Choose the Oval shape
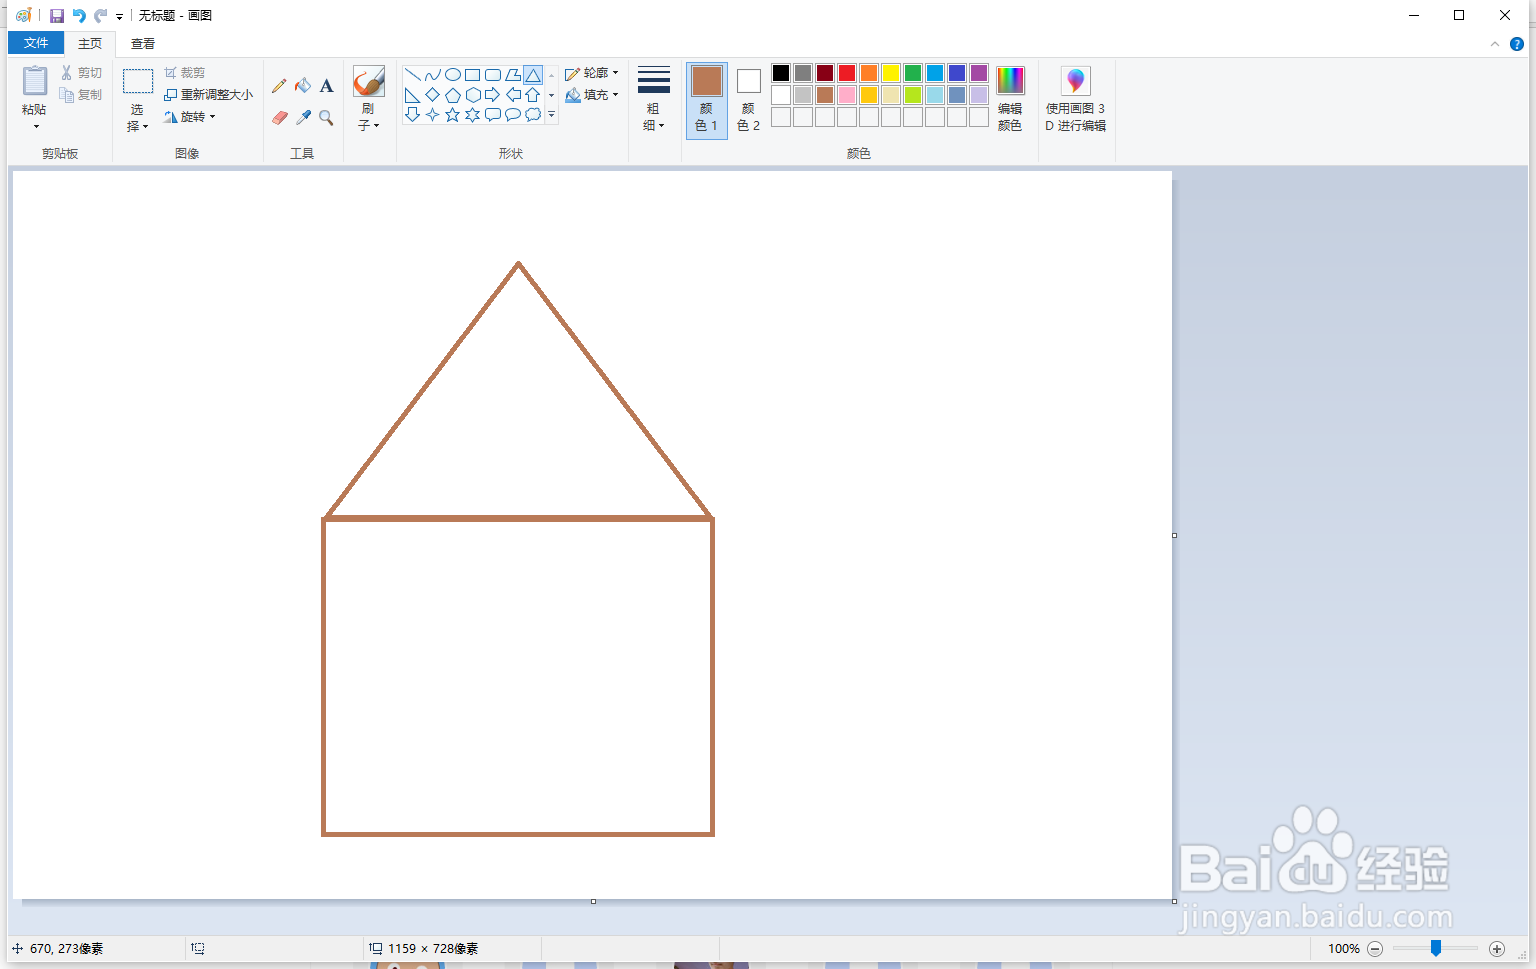 click(x=452, y=75)
